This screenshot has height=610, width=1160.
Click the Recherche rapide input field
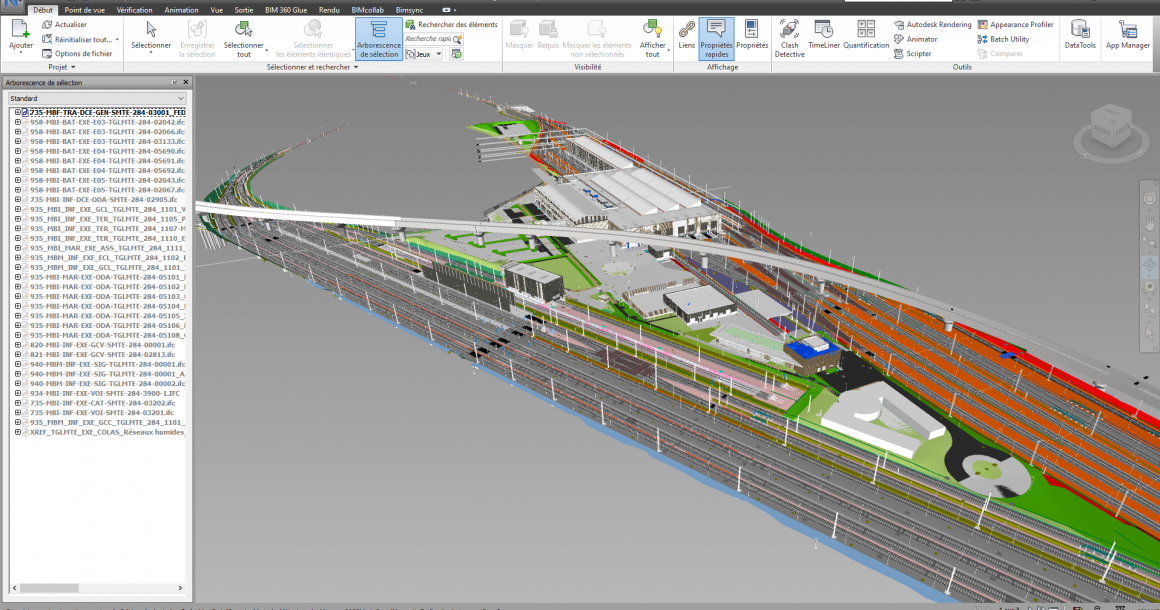pos(428,39)
